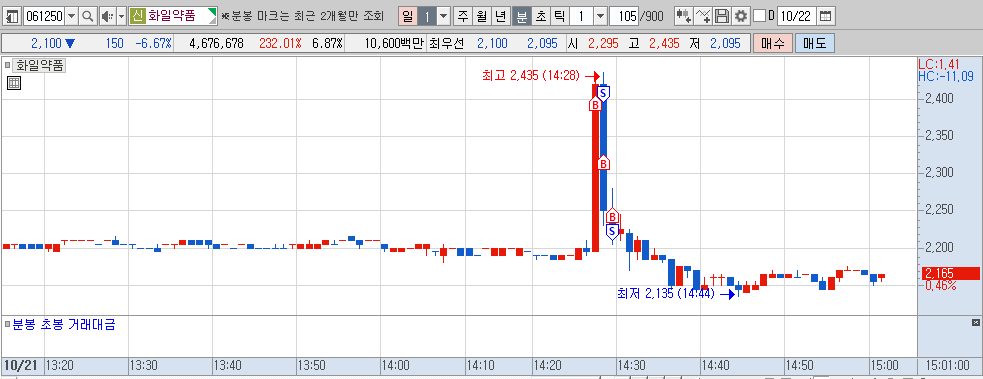Open the minute interval dropdown next to 틱
This screenshot has width=983, height=379.
coord(600,16)
